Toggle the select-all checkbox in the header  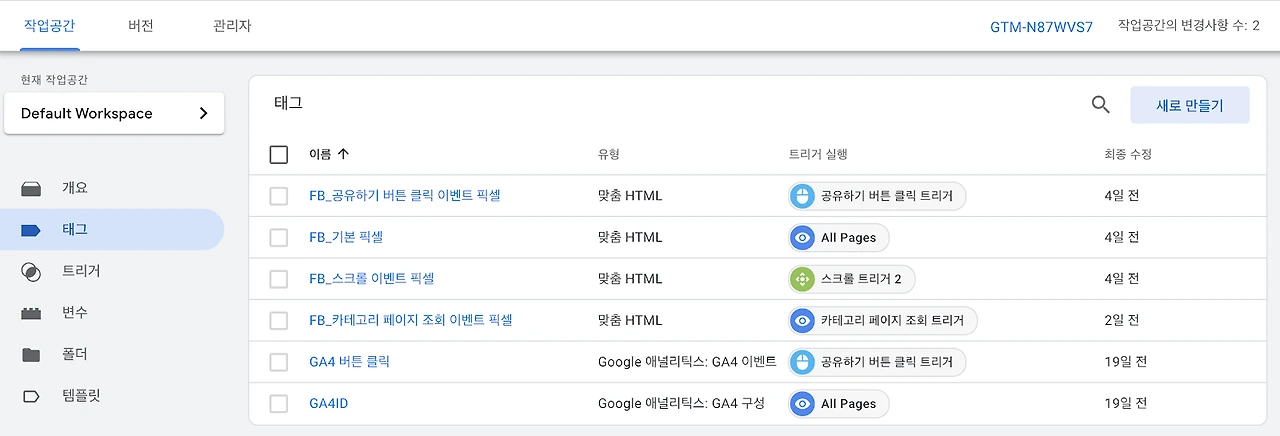279,154
